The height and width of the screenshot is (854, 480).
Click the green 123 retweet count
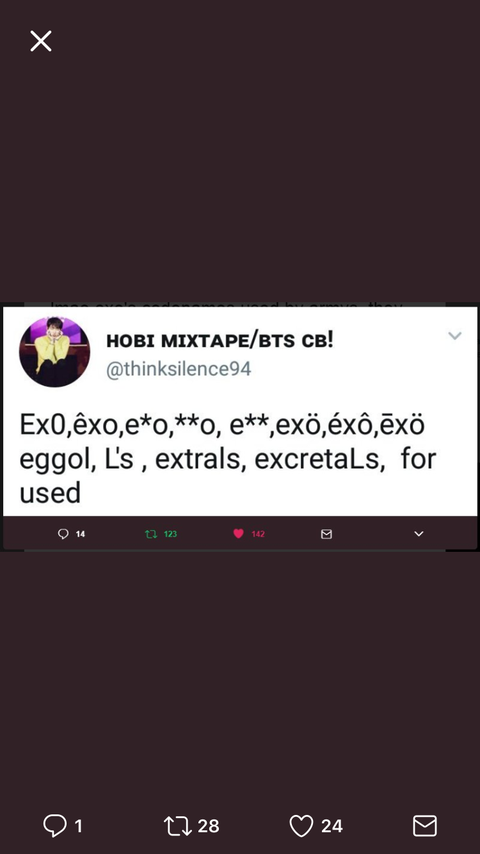coord(171,534)
